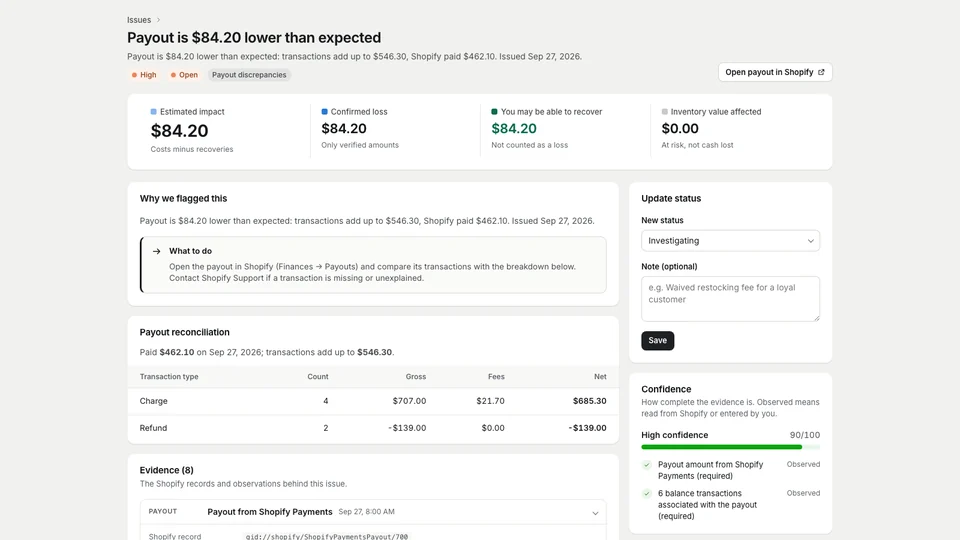Click the Charge fees $21.70 cell
Screen dimensions: 960x540
pos(490,401)
